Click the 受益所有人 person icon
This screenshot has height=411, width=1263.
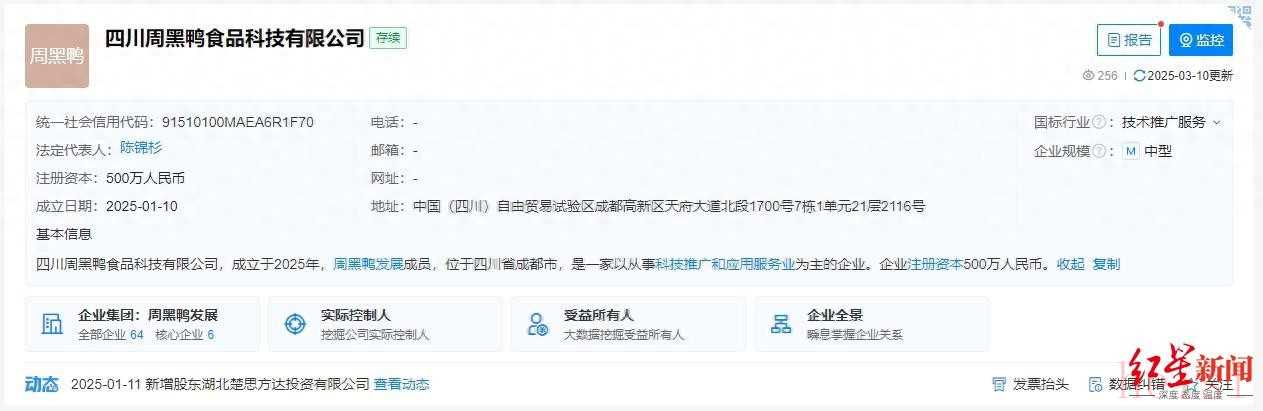click(537, 324)
